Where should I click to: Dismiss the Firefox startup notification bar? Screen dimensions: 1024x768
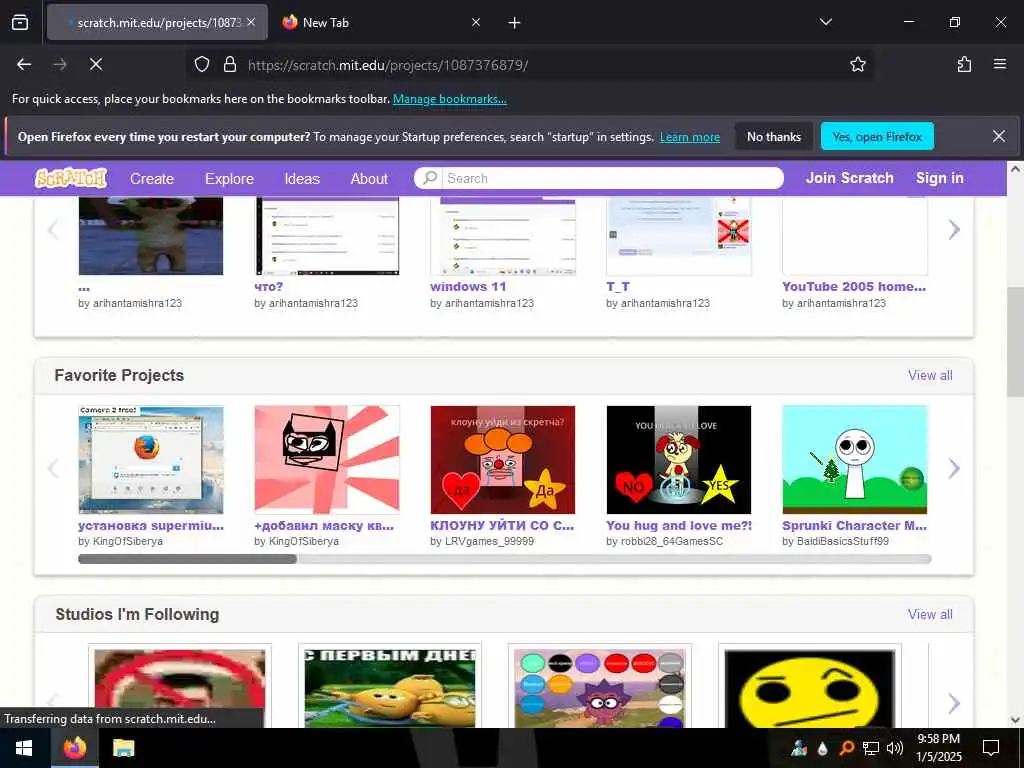pyautogui.click(x=999, y=136)
